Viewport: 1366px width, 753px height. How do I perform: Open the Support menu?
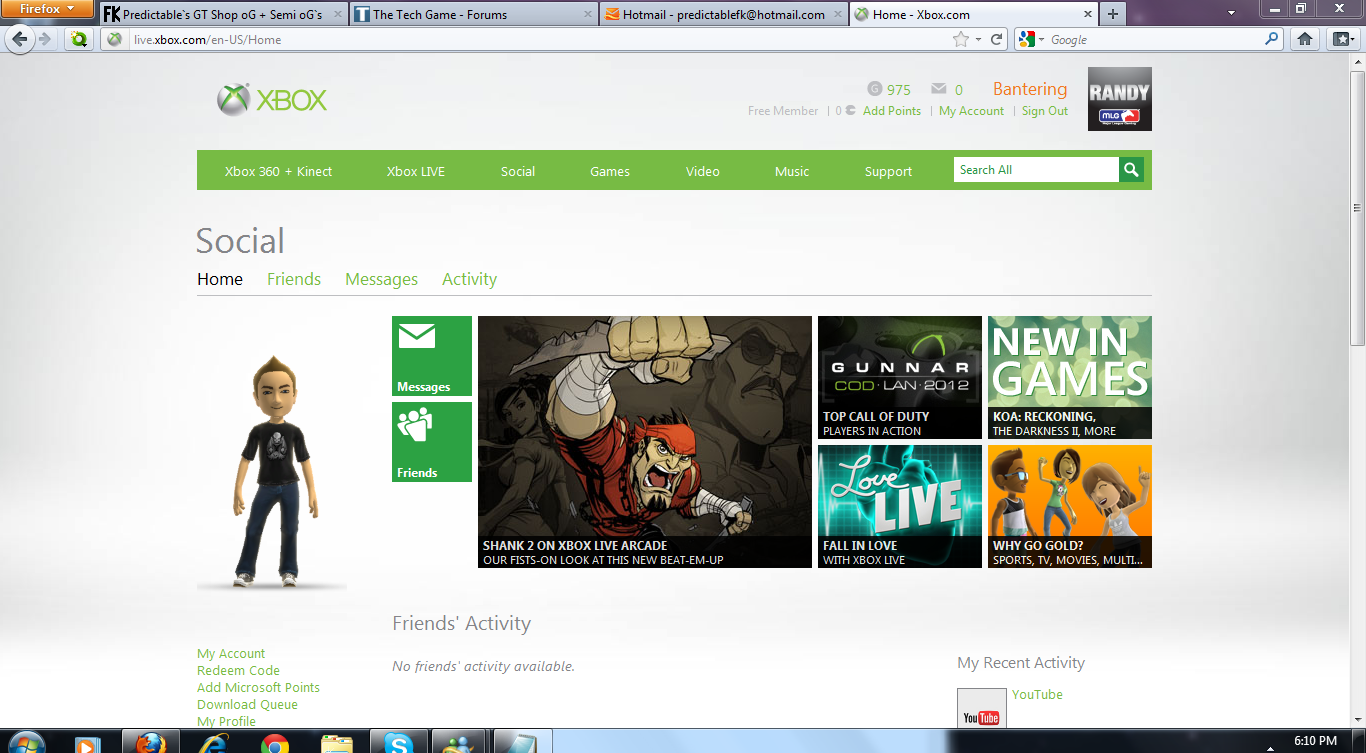(x=889, y=171)
